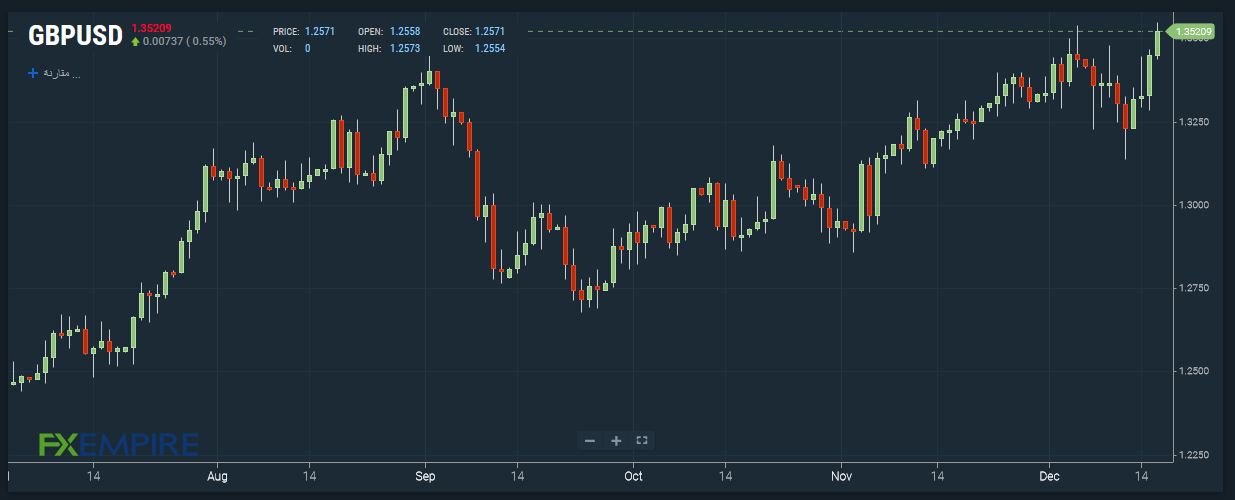The width and height of the screenshot is (1235, 500).
Task: Click the 0.00737 (0.55%) change value
Action: coord(185,41)
